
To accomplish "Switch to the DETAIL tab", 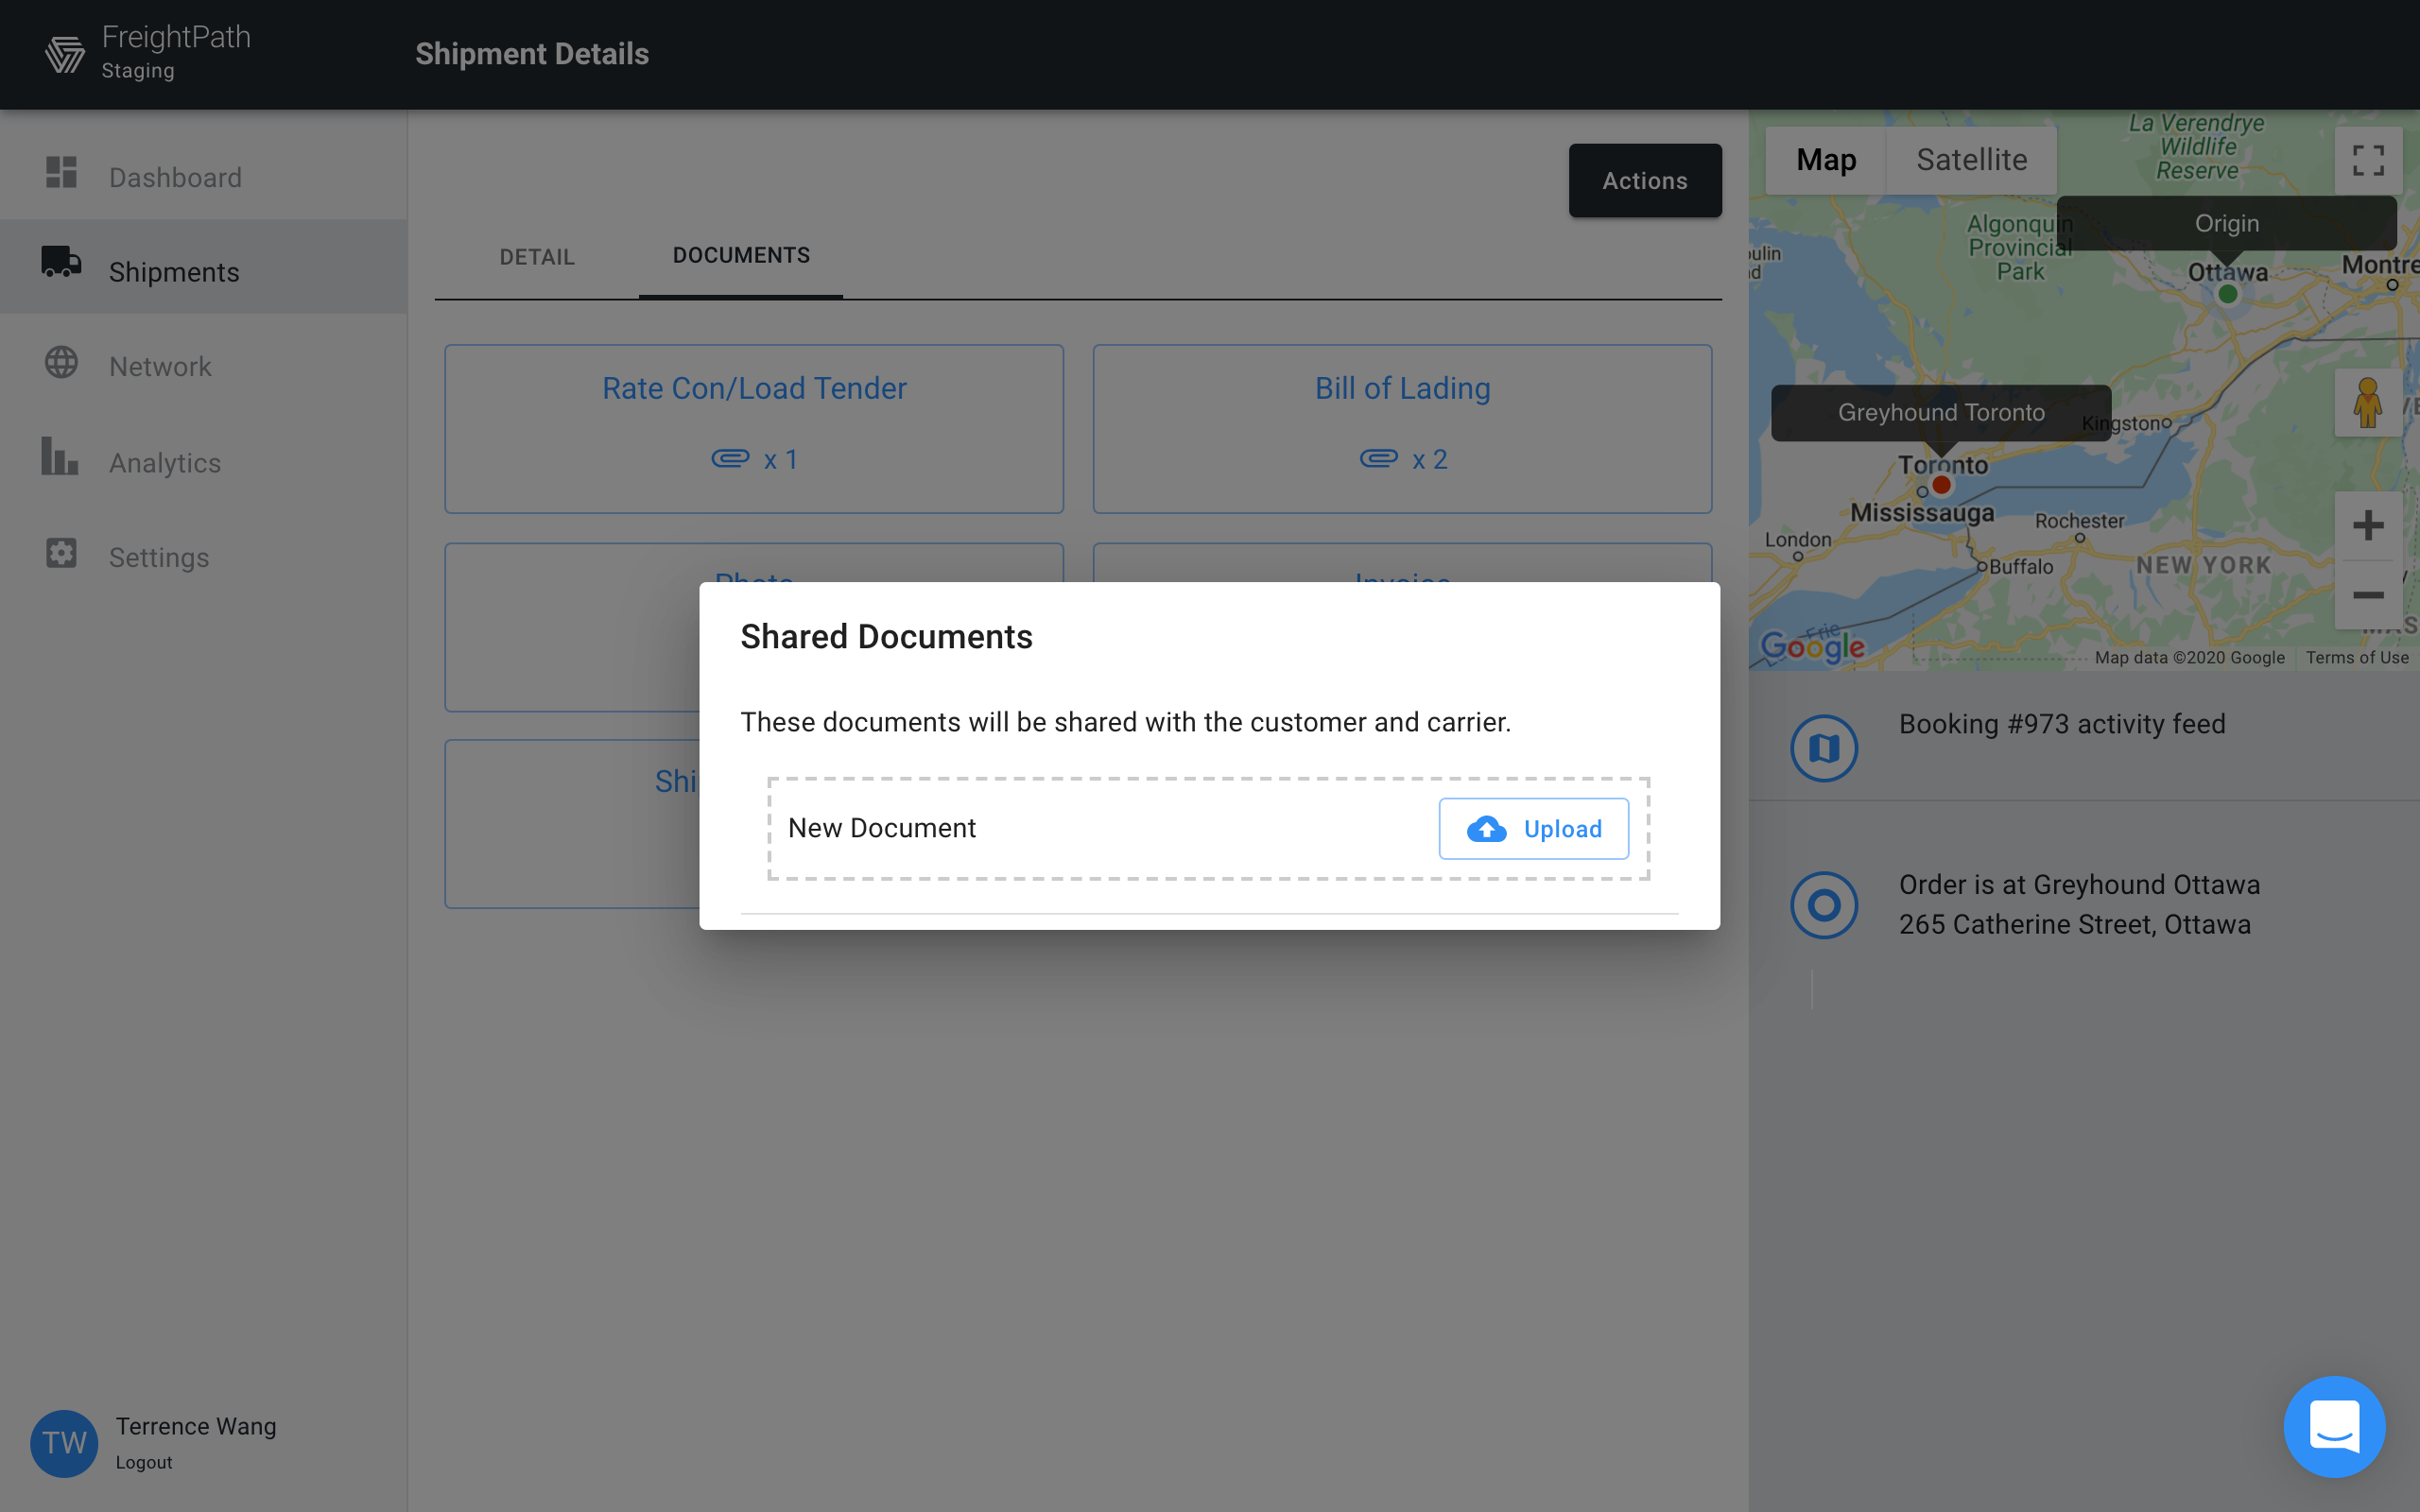I will coord(537,257).
